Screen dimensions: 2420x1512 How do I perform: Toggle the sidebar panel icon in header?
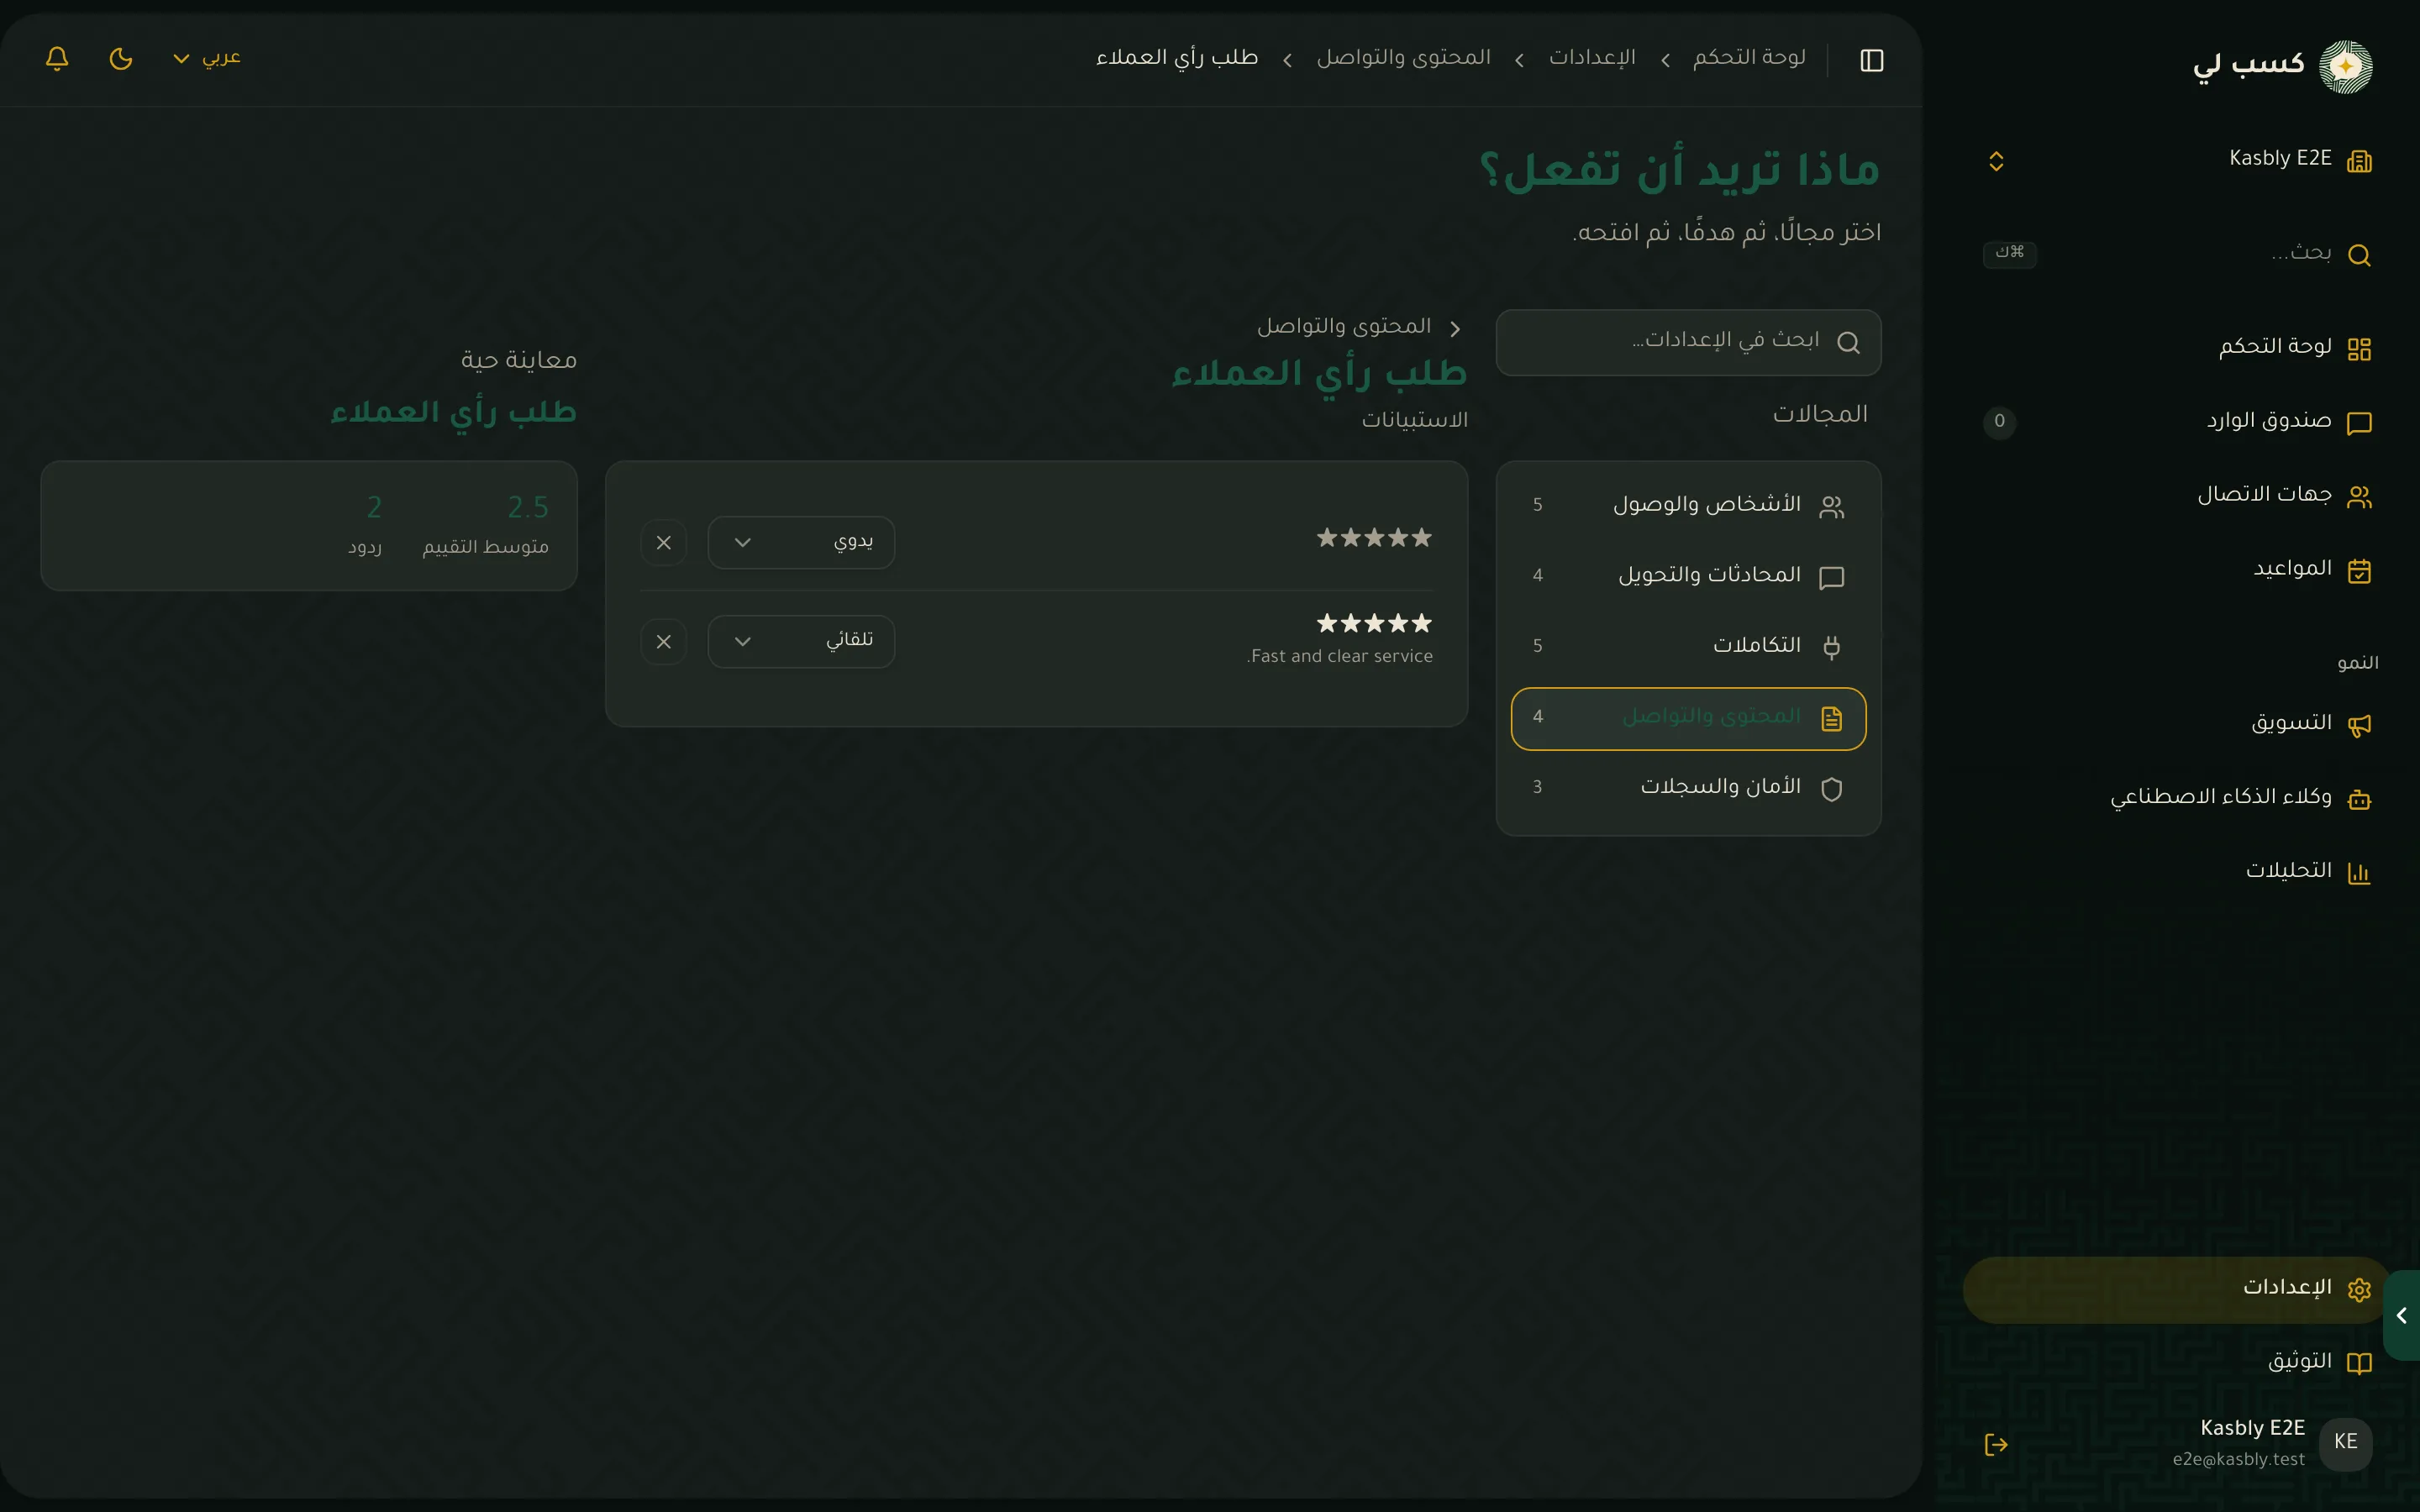point(1872,60)
